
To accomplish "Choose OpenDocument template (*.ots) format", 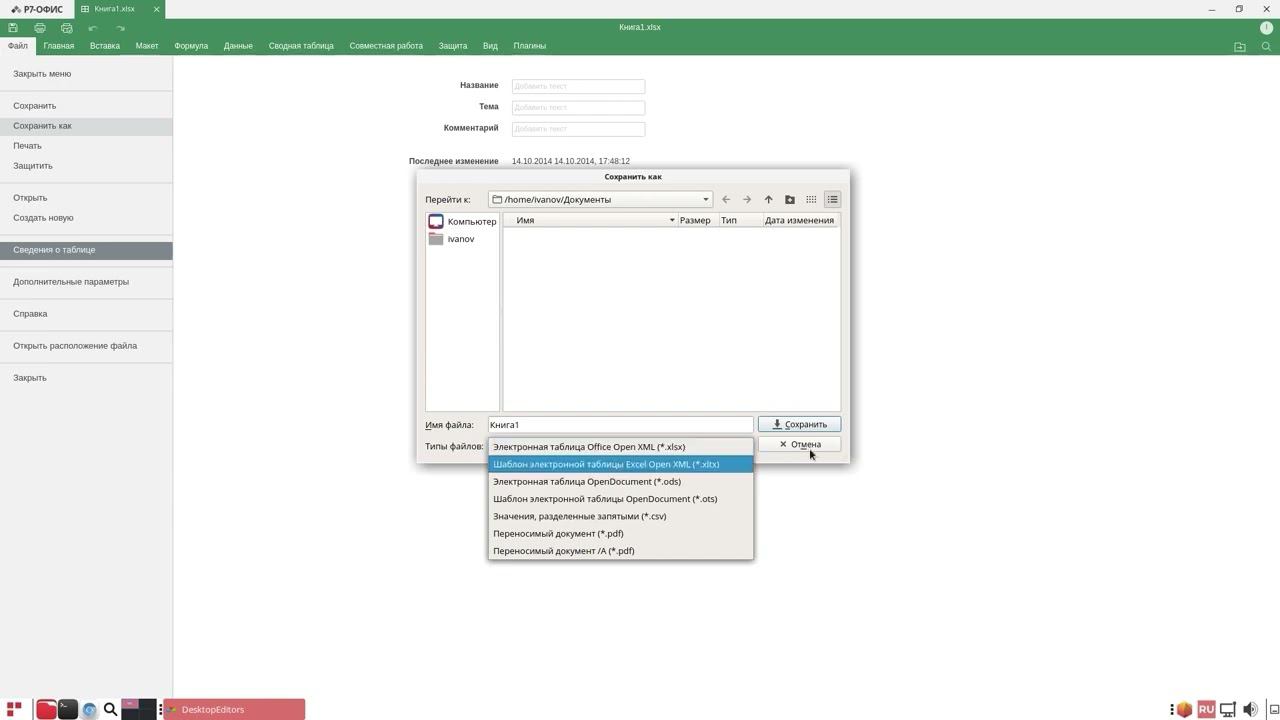I will click(620, 499).
